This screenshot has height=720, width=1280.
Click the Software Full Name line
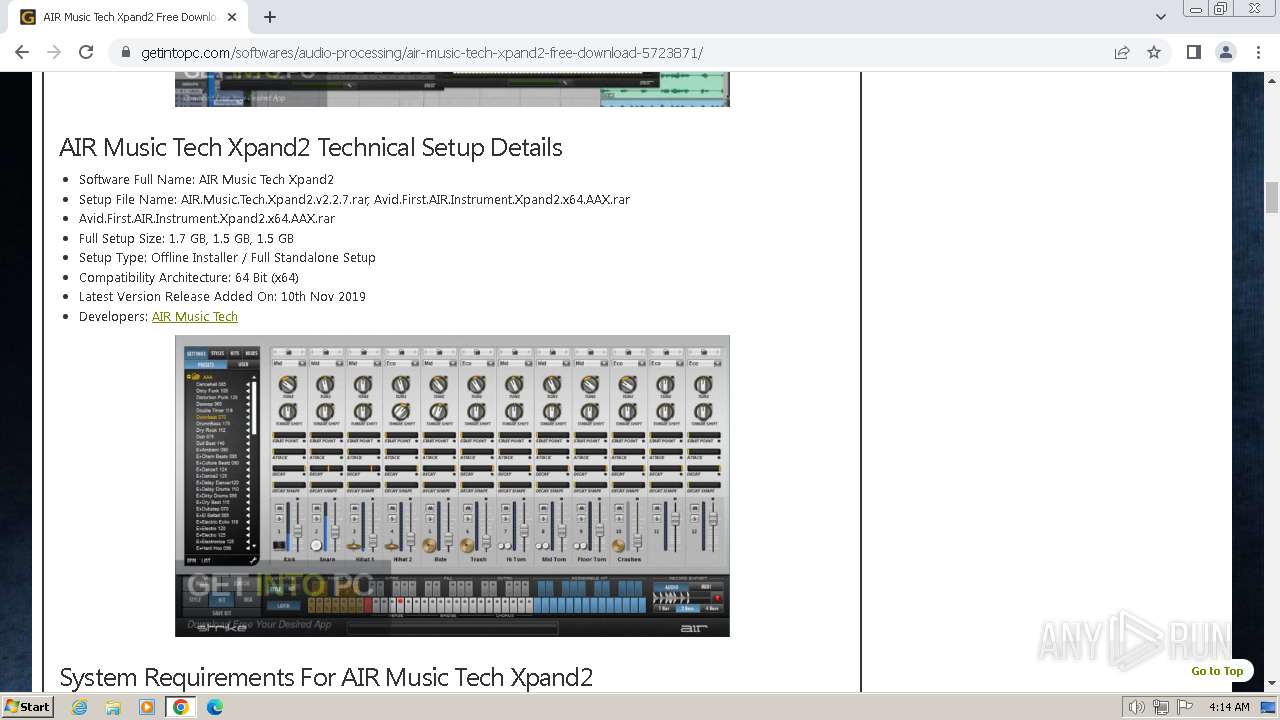tap(206, 180)
